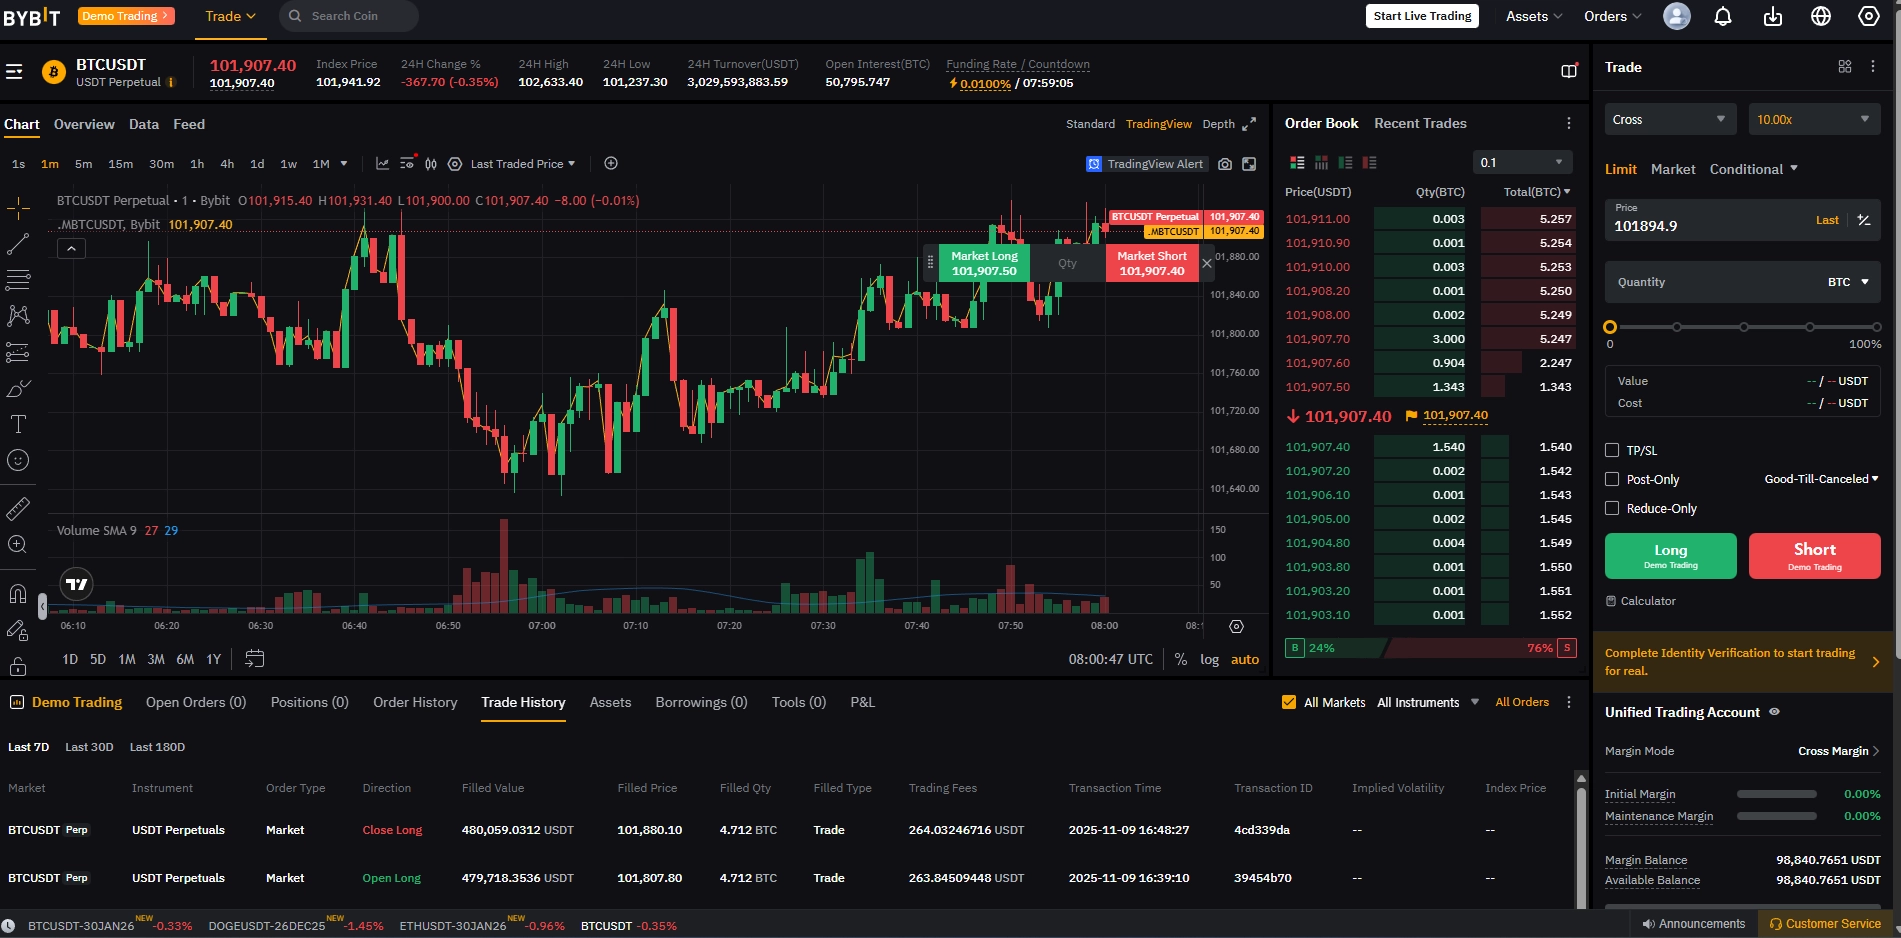1901x938 pixels.
Task: Open language globe settings
Action: [1821, 16]
